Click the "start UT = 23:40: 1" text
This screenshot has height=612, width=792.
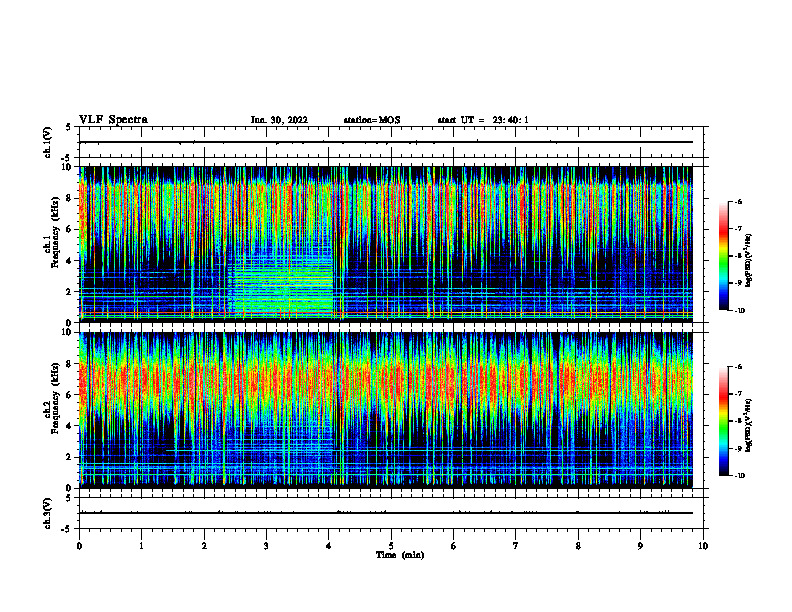(x=483, y=120)
